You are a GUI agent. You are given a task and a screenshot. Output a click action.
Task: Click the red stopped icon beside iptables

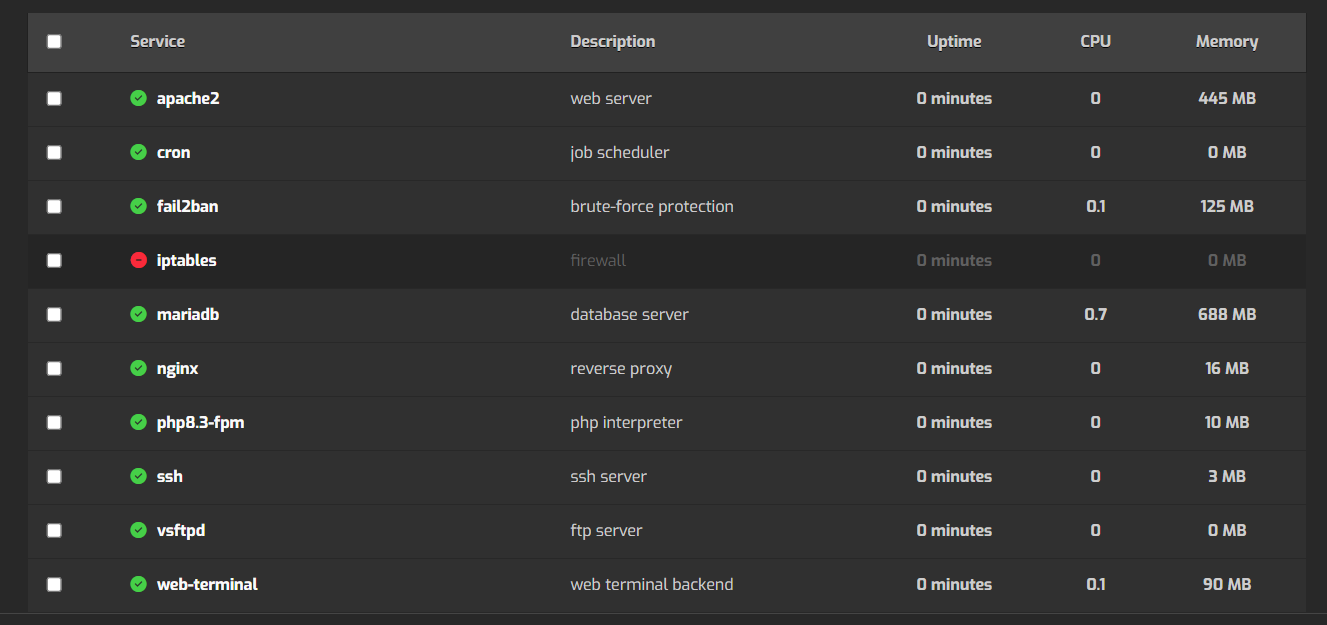tap(139, 260)
